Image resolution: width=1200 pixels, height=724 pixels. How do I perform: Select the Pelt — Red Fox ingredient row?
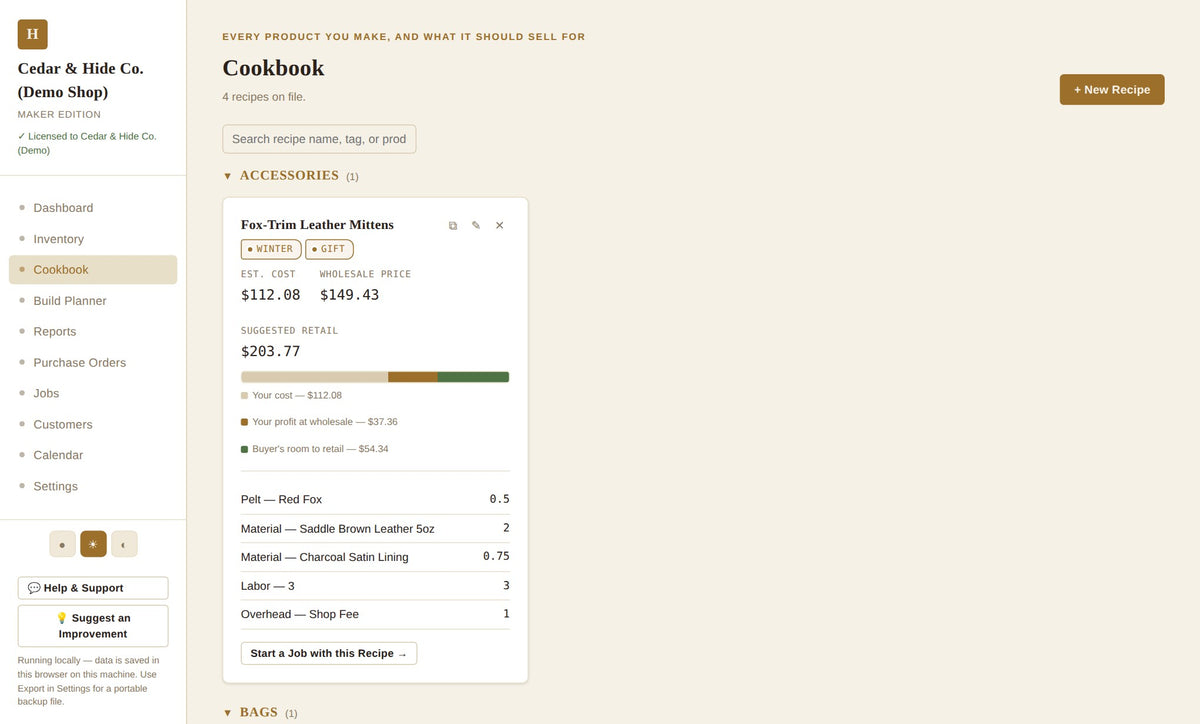pyautogui.click(x=375, y=499)
